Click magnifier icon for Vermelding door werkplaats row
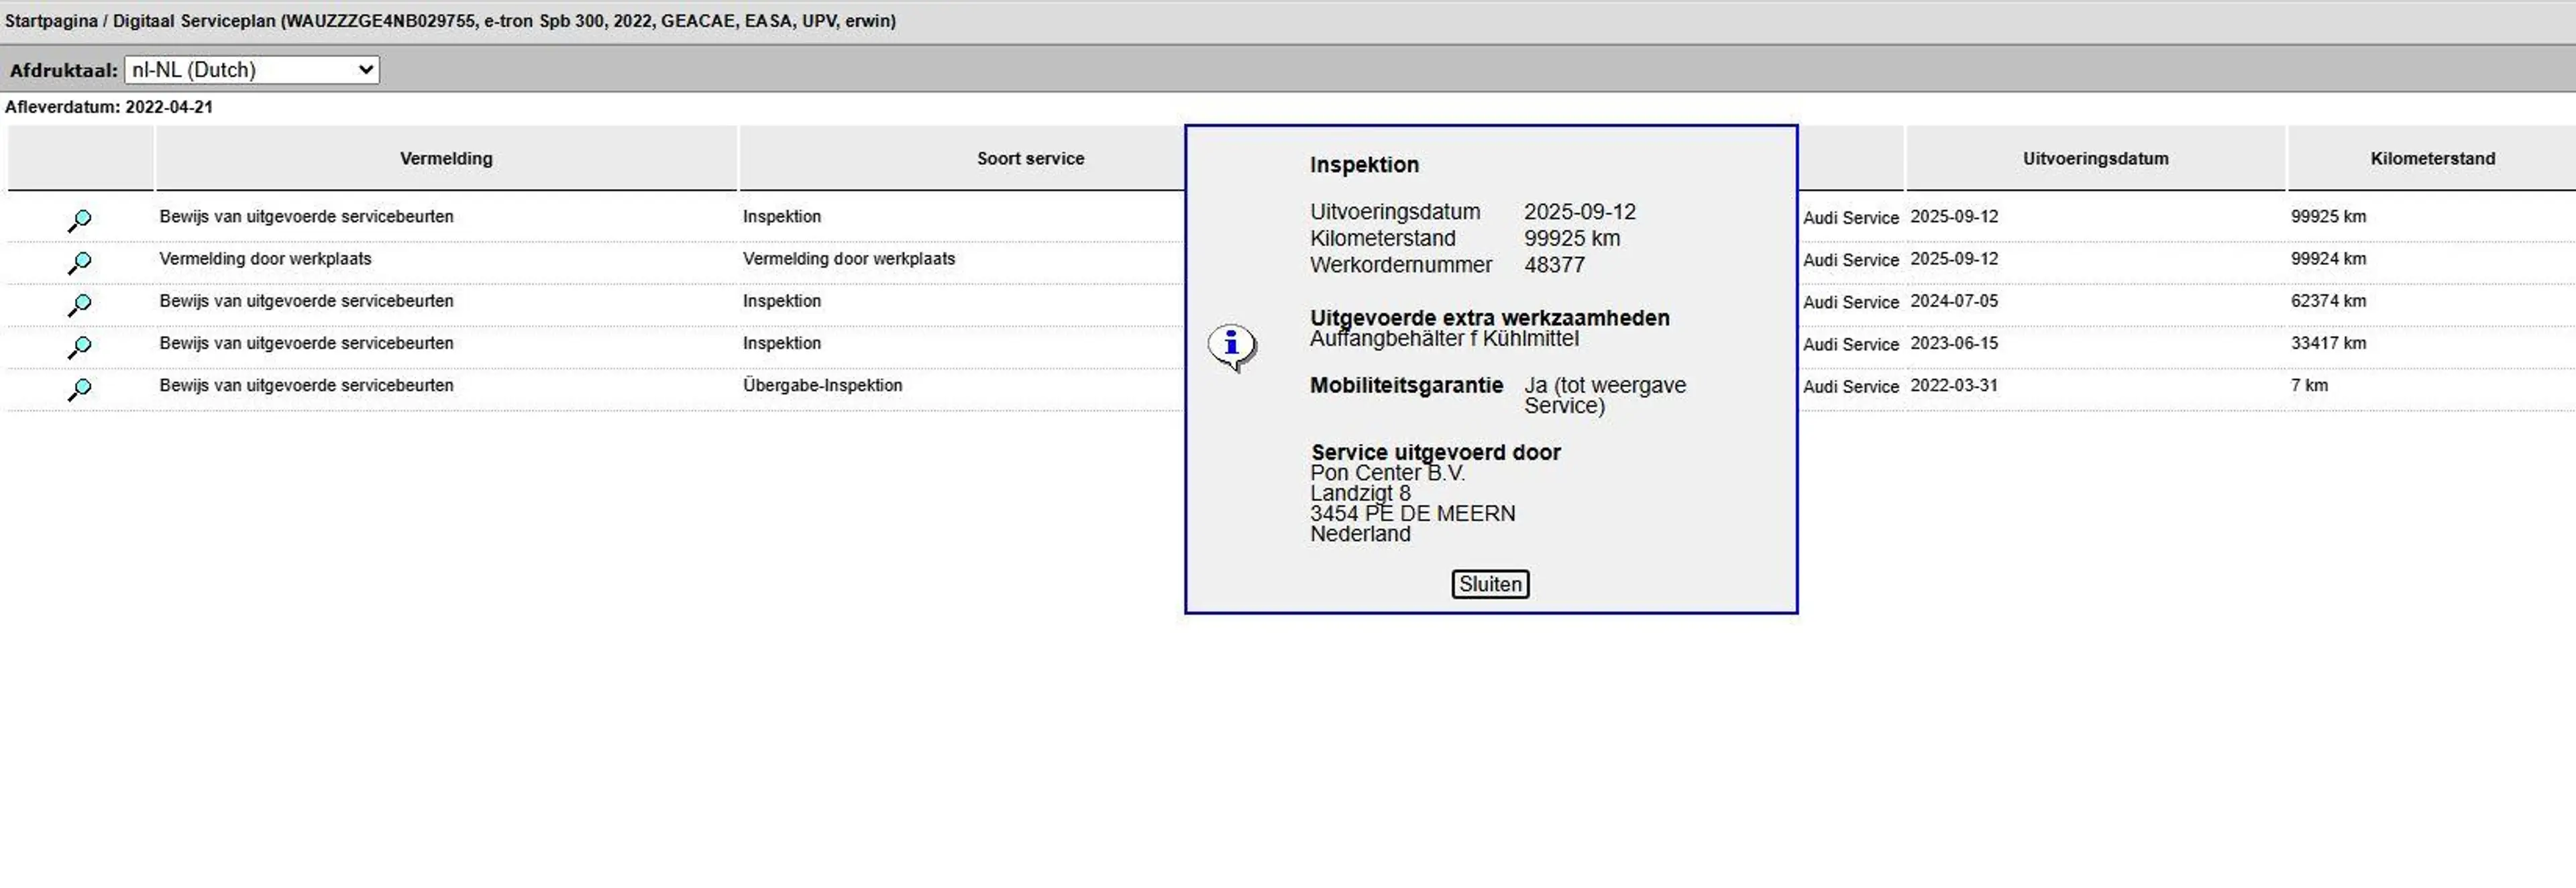Viewport: 2576px width, 888px height. pos(80,262)
